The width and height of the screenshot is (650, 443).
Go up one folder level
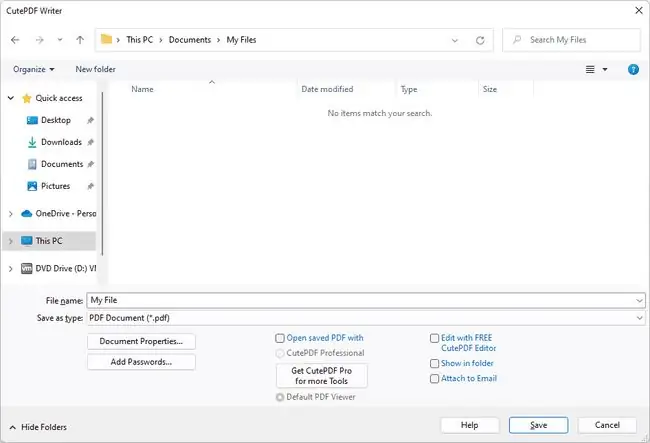pos(80,40)
